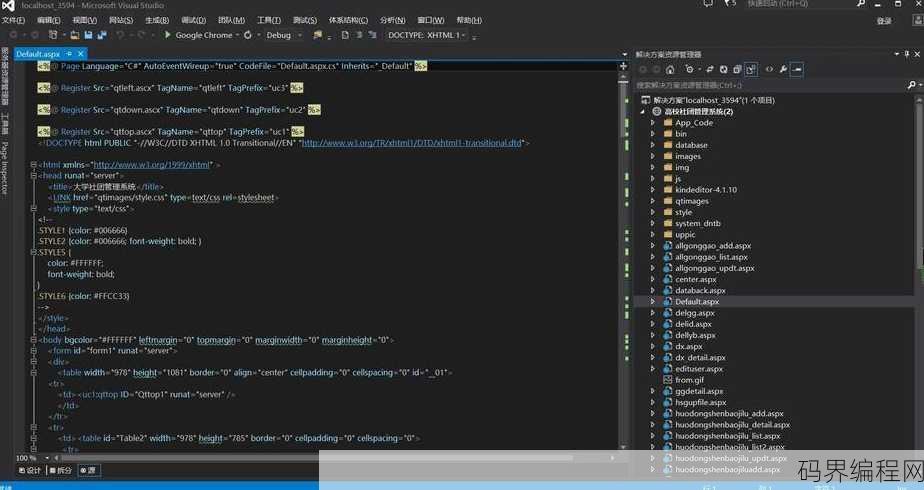924x490 pixels.
Task: Click the auto-hide pin of Solution Explorer
Action: point(906,54)
